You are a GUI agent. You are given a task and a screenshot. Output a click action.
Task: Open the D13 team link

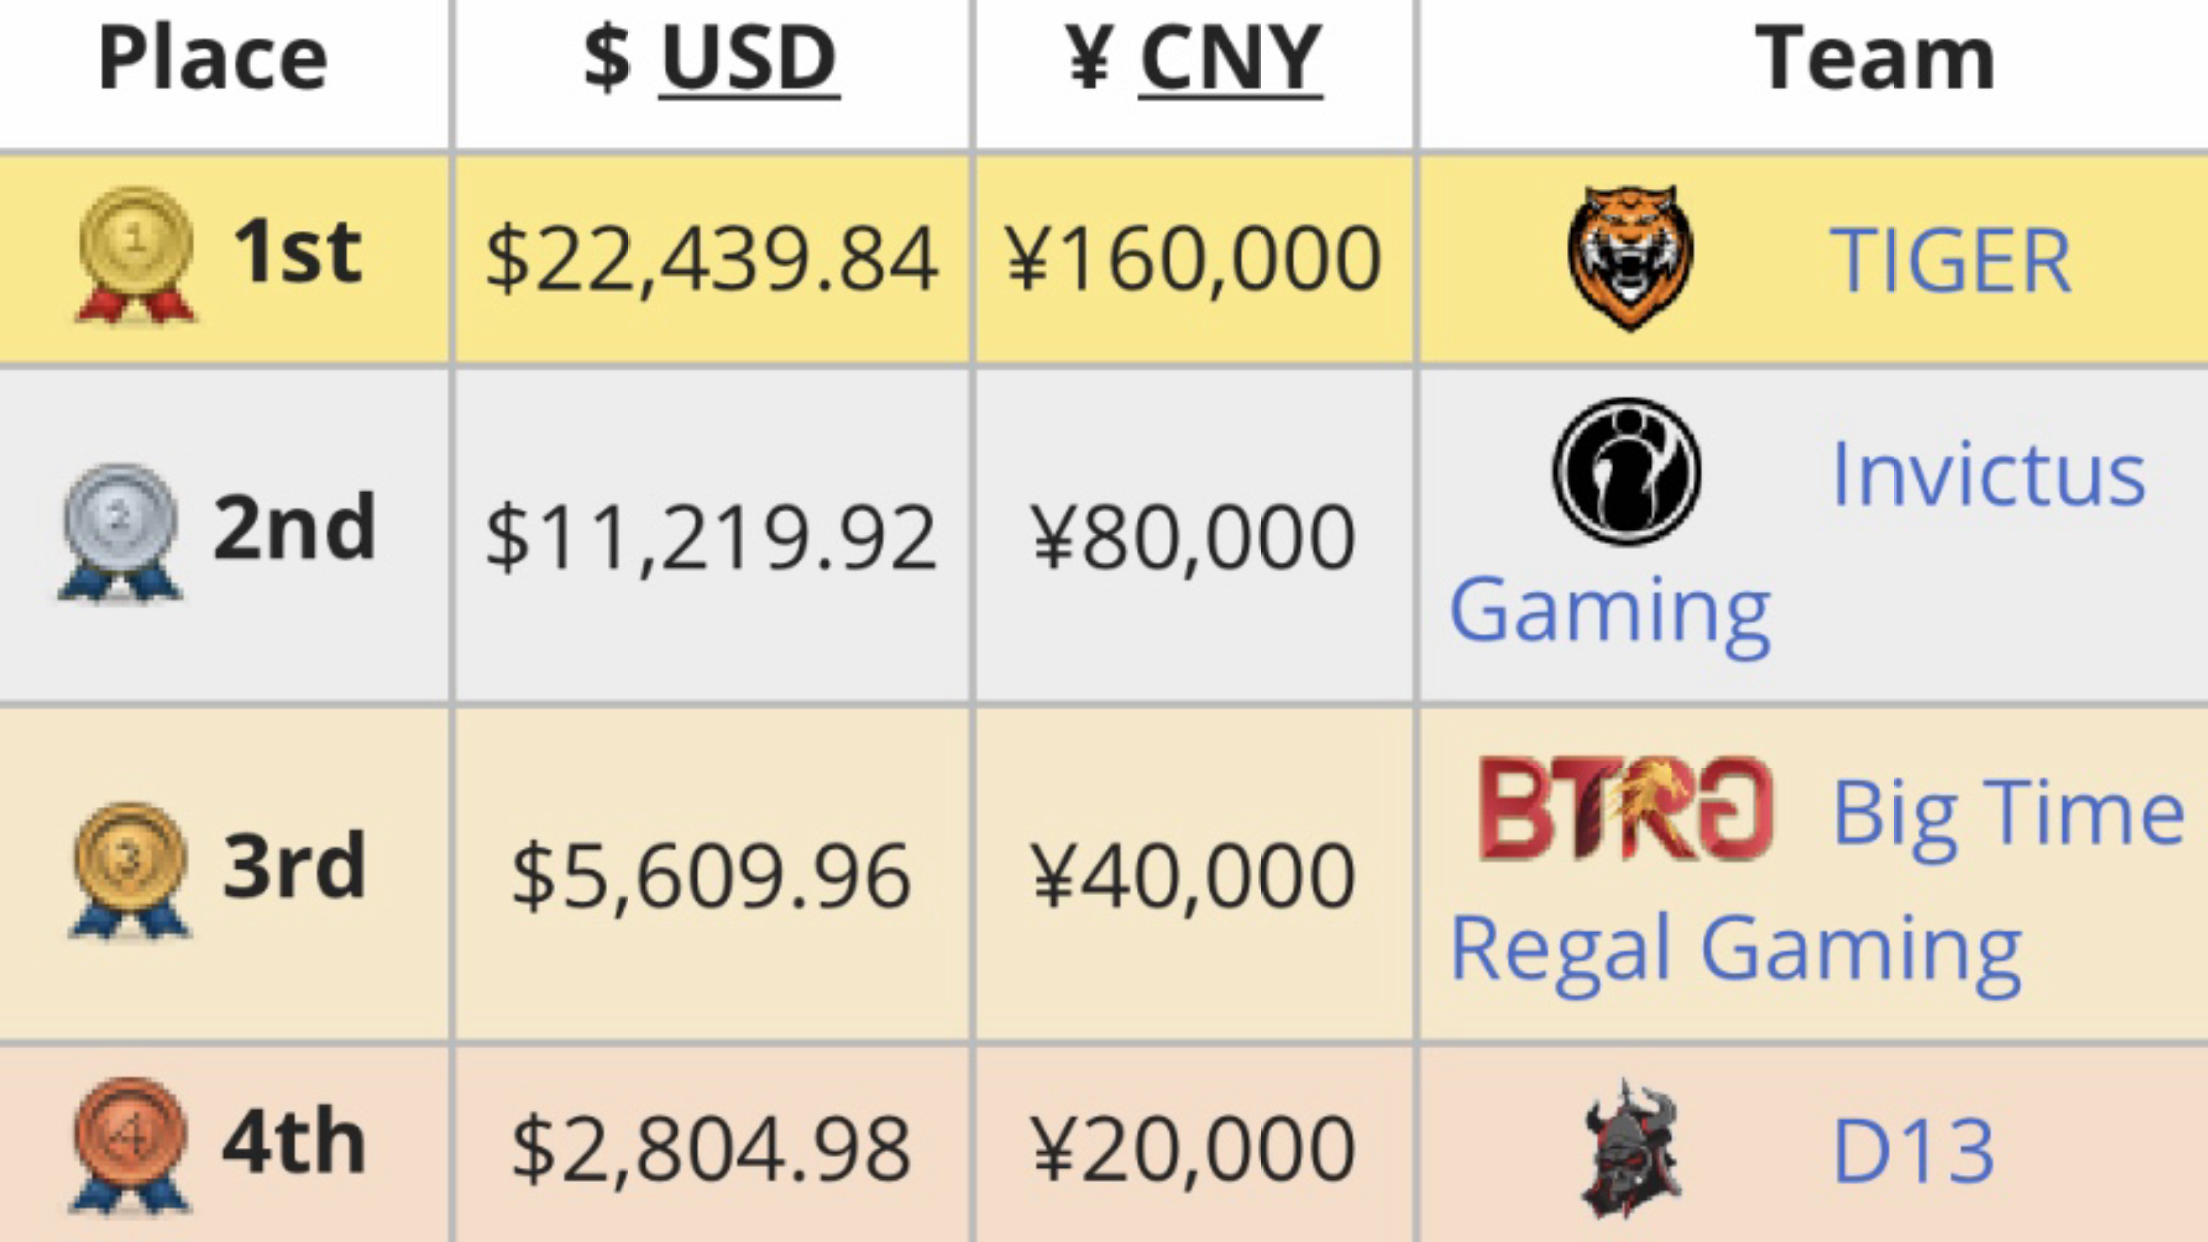coord(1913,1152)
